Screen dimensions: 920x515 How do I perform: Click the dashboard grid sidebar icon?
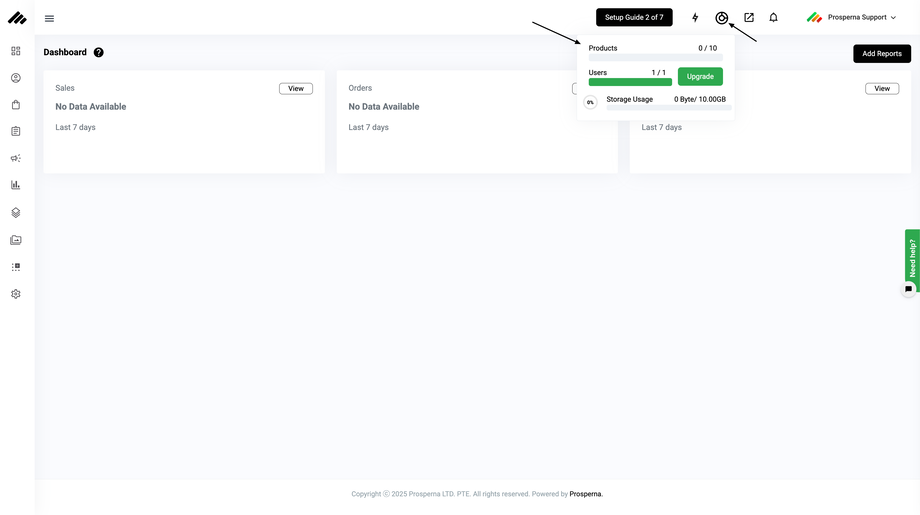point(16,51)
